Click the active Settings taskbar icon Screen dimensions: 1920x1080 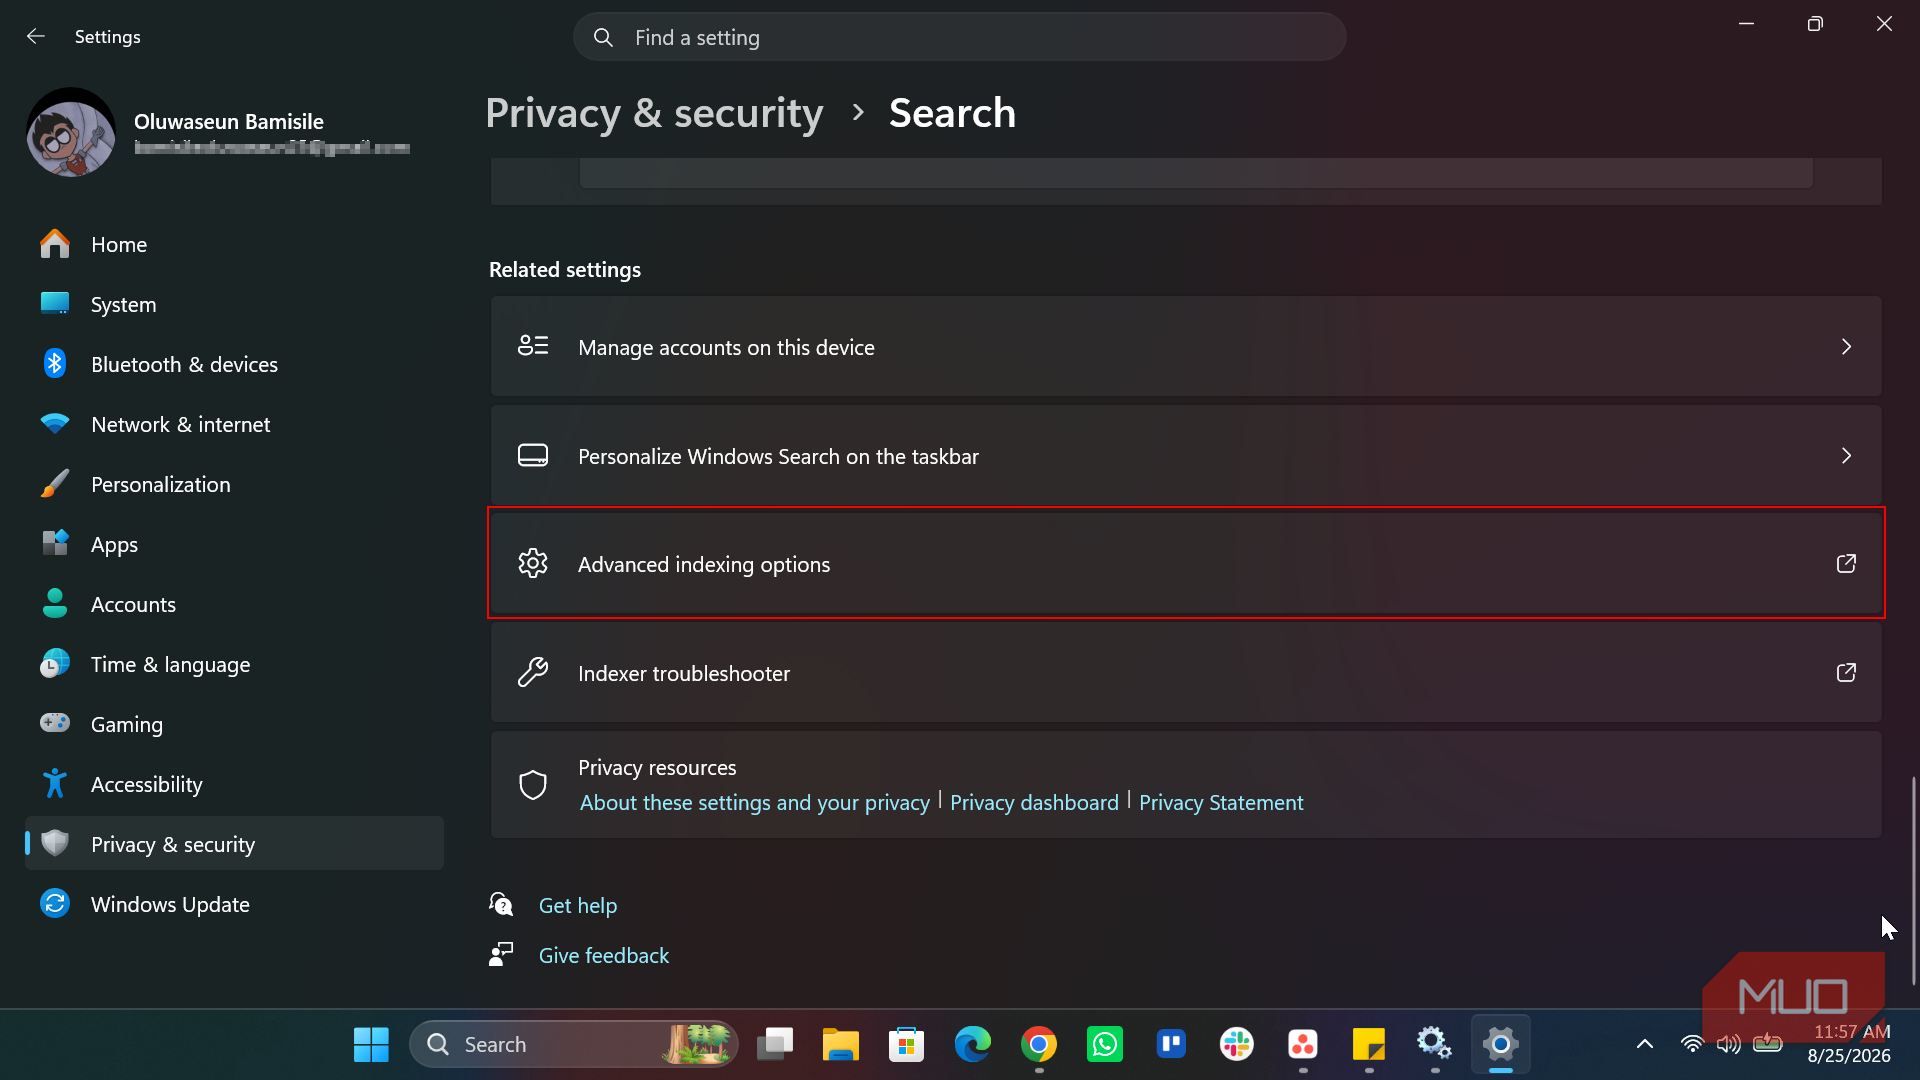click(1501, 1045)
